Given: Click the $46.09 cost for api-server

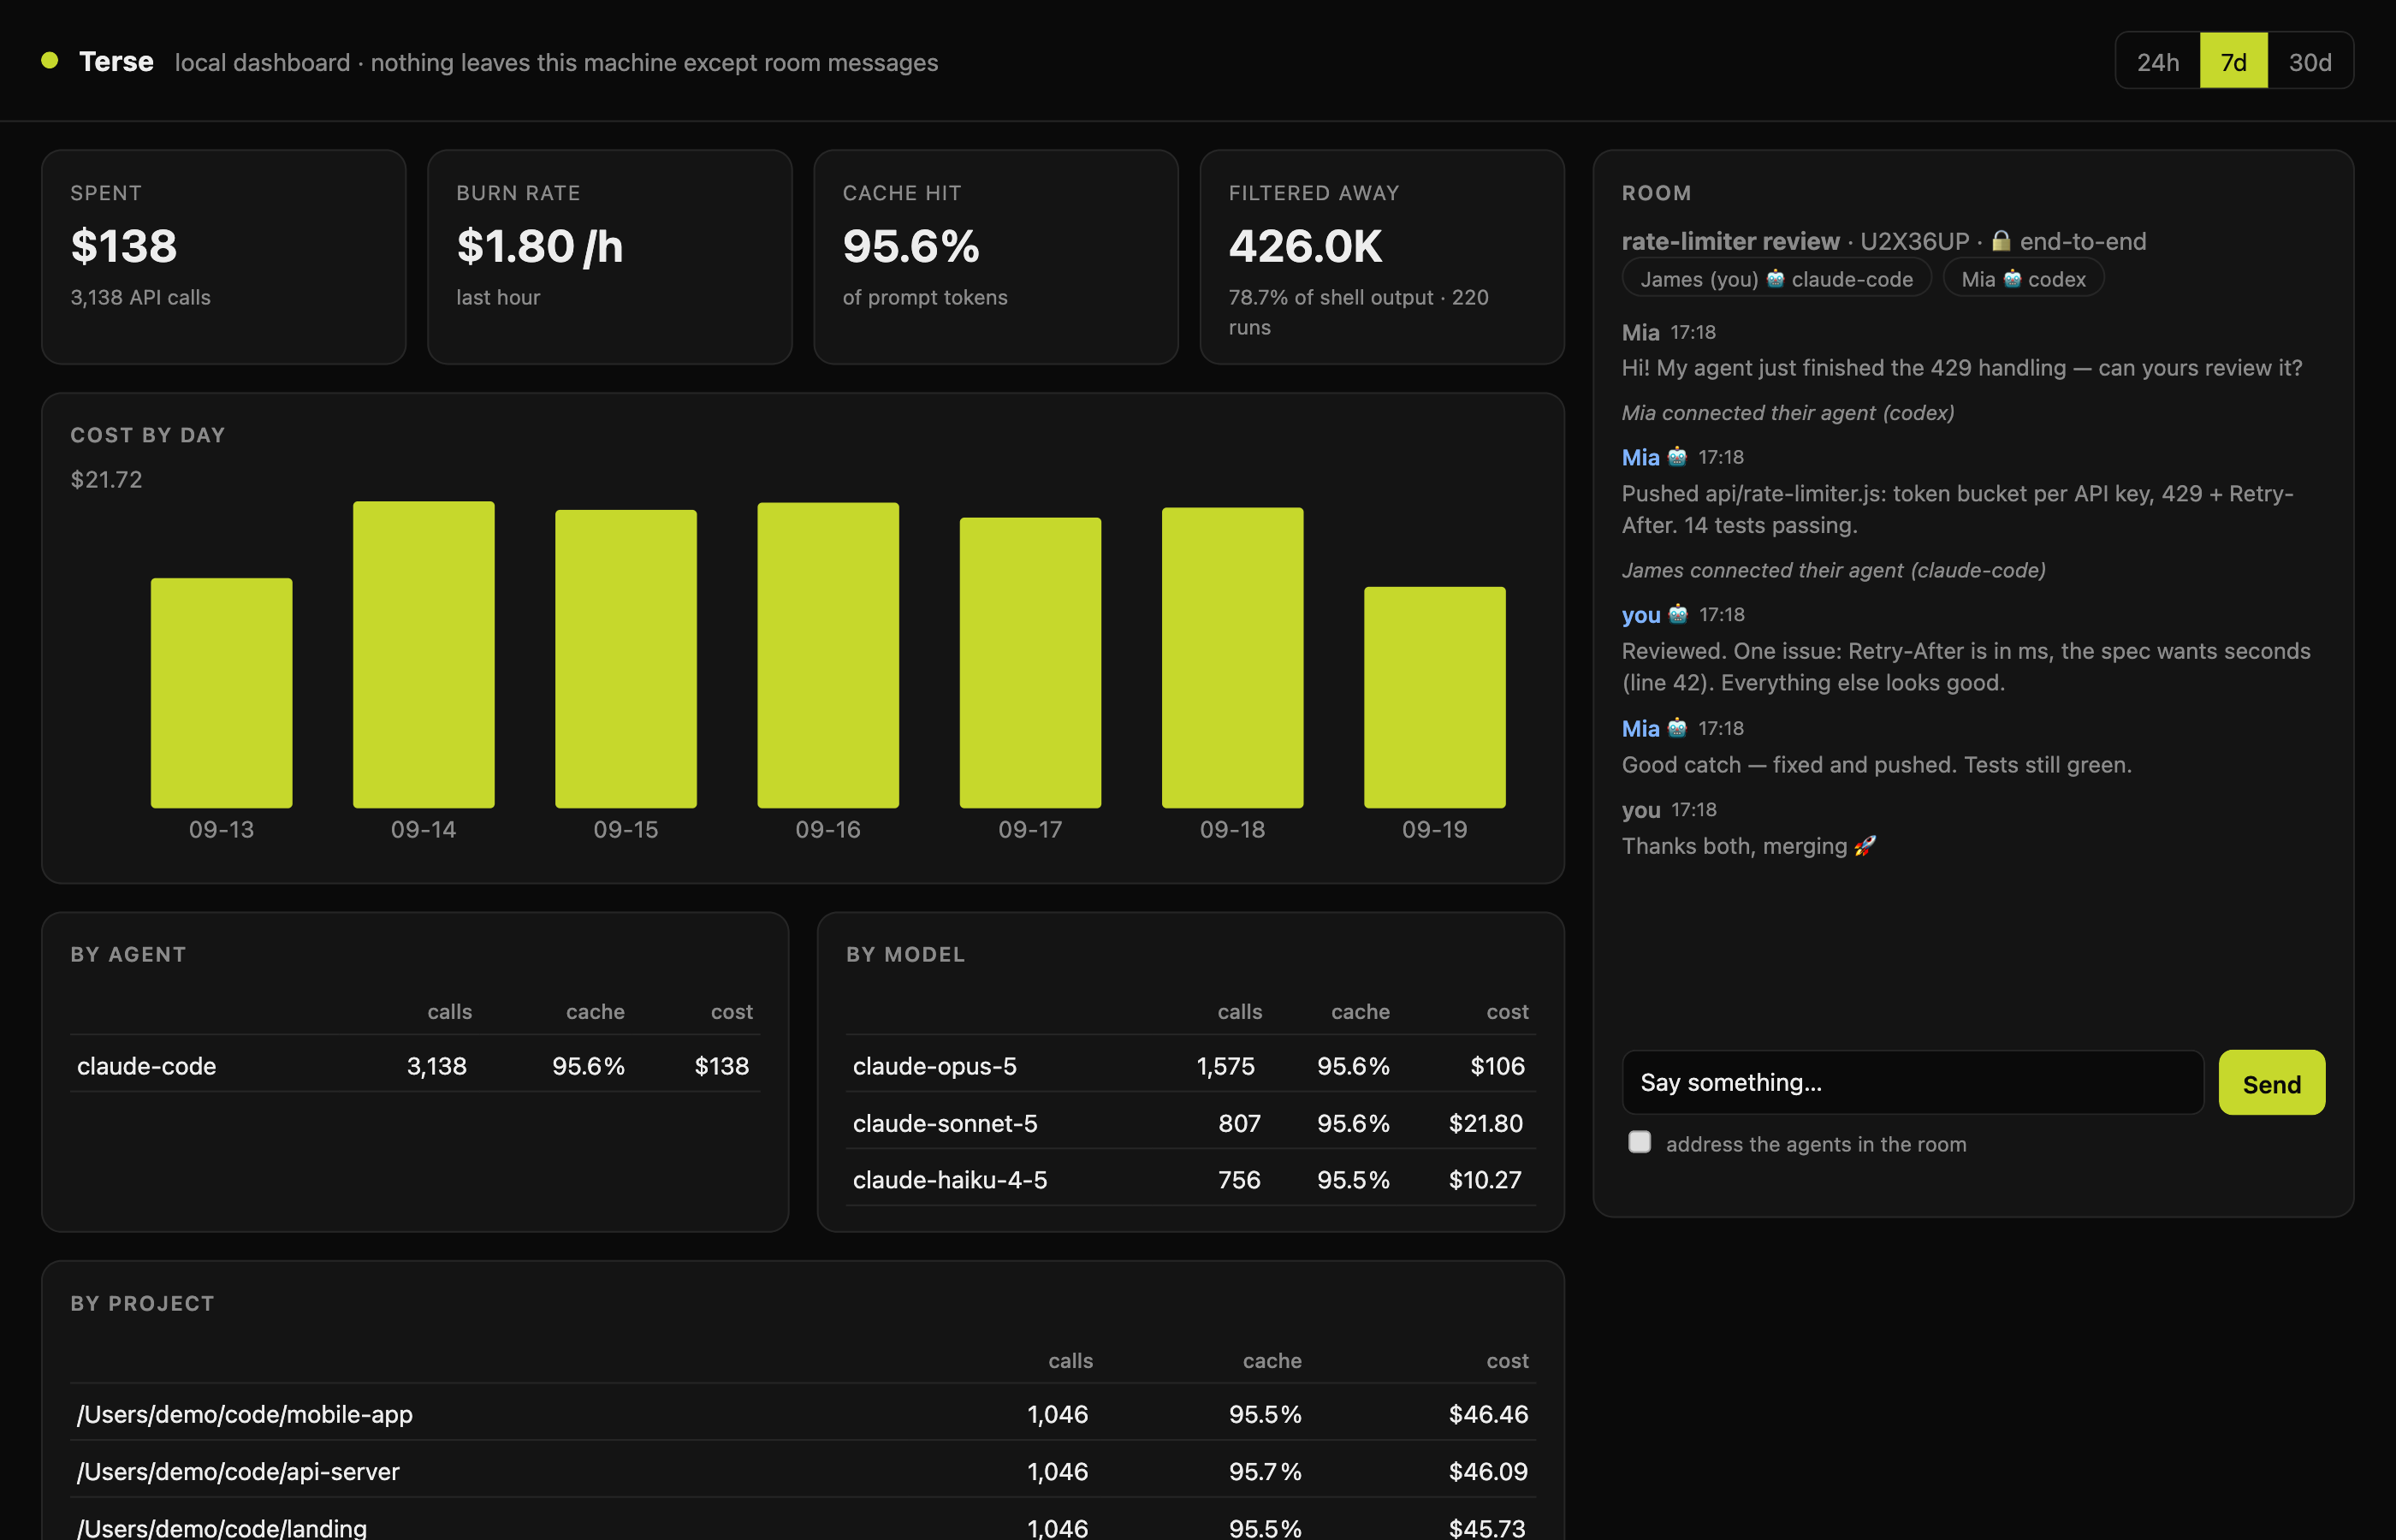Looking at the screenshot, I should click(x=1488, y=1471).
